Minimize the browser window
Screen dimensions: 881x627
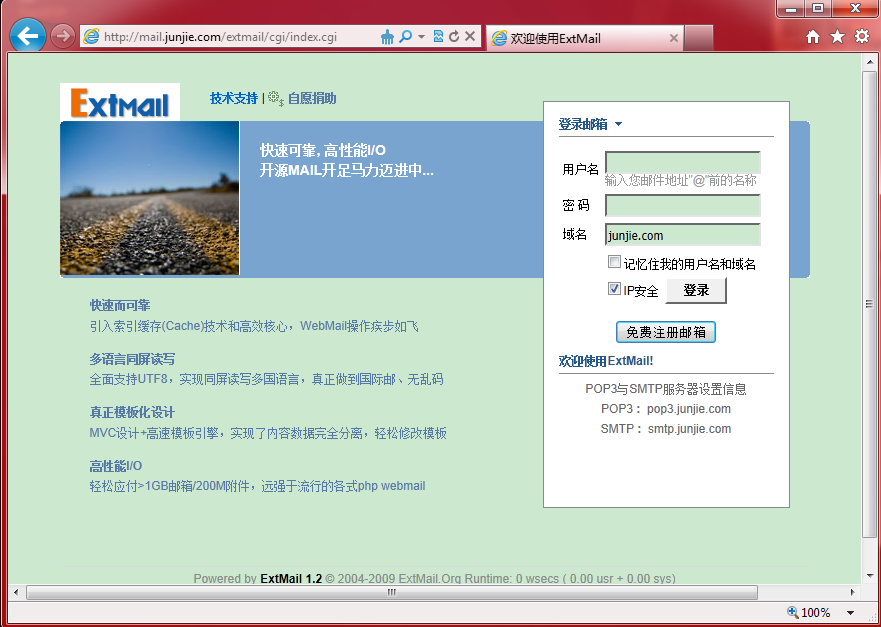[x=791, y=9]
